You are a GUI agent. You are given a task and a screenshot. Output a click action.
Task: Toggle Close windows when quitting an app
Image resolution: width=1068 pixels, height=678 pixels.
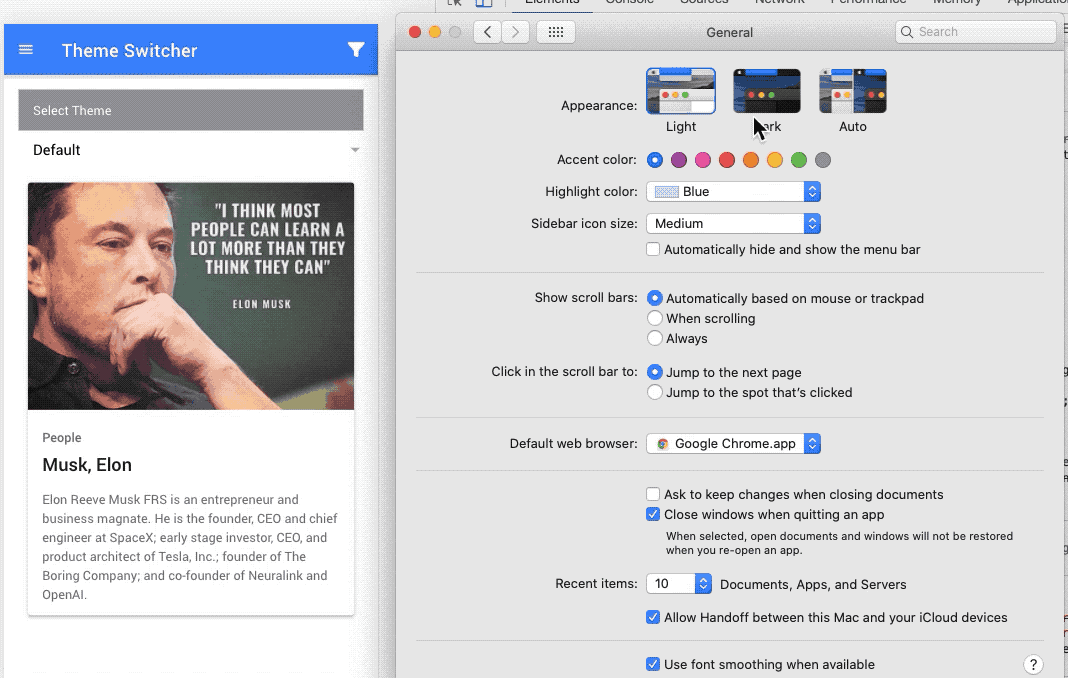pyautogui.click(x=653, y=514)
